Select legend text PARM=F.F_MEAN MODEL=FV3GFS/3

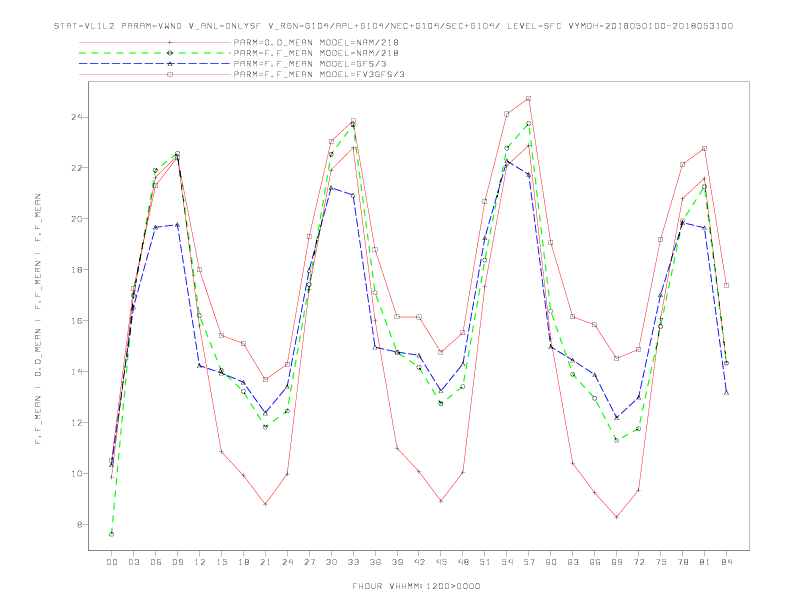(319, 74)
